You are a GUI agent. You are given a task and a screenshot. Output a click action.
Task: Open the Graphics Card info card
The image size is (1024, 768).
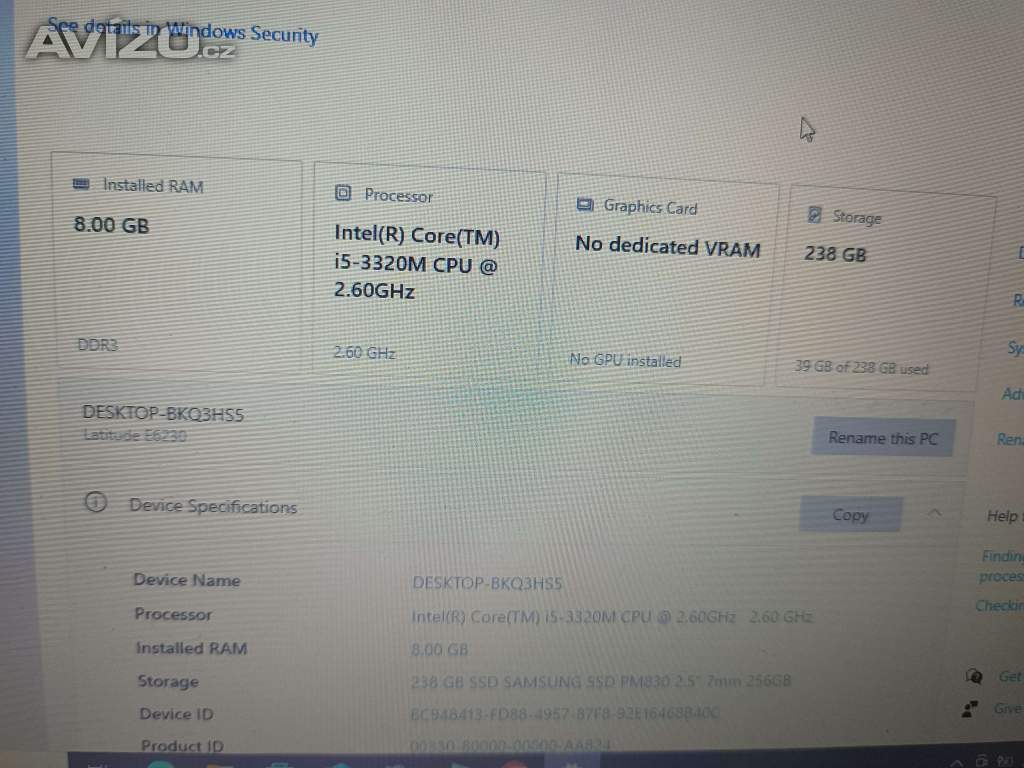(665, 279)
